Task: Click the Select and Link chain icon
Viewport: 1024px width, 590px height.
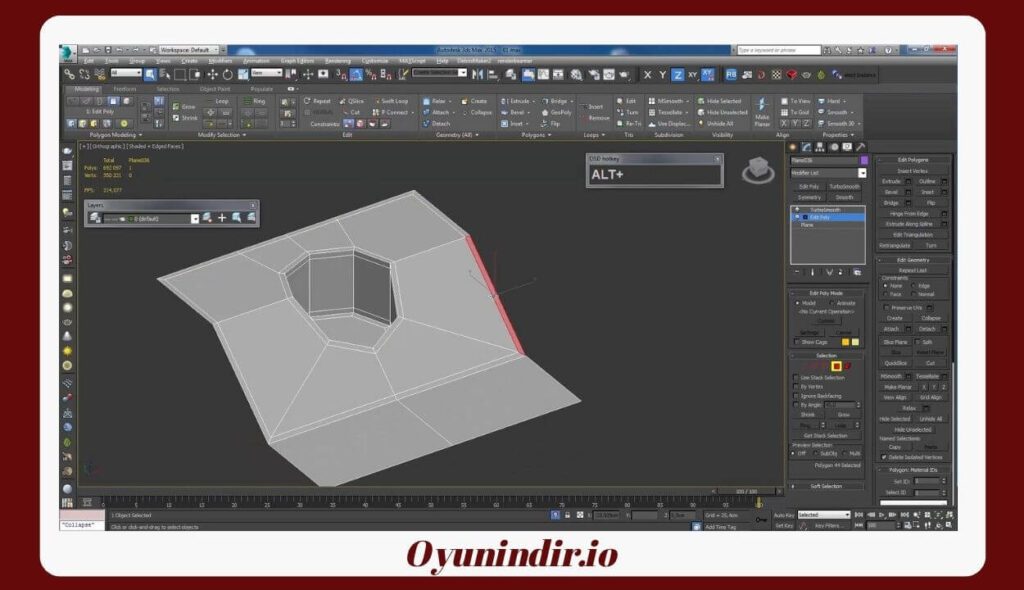Action: [69, 74]
